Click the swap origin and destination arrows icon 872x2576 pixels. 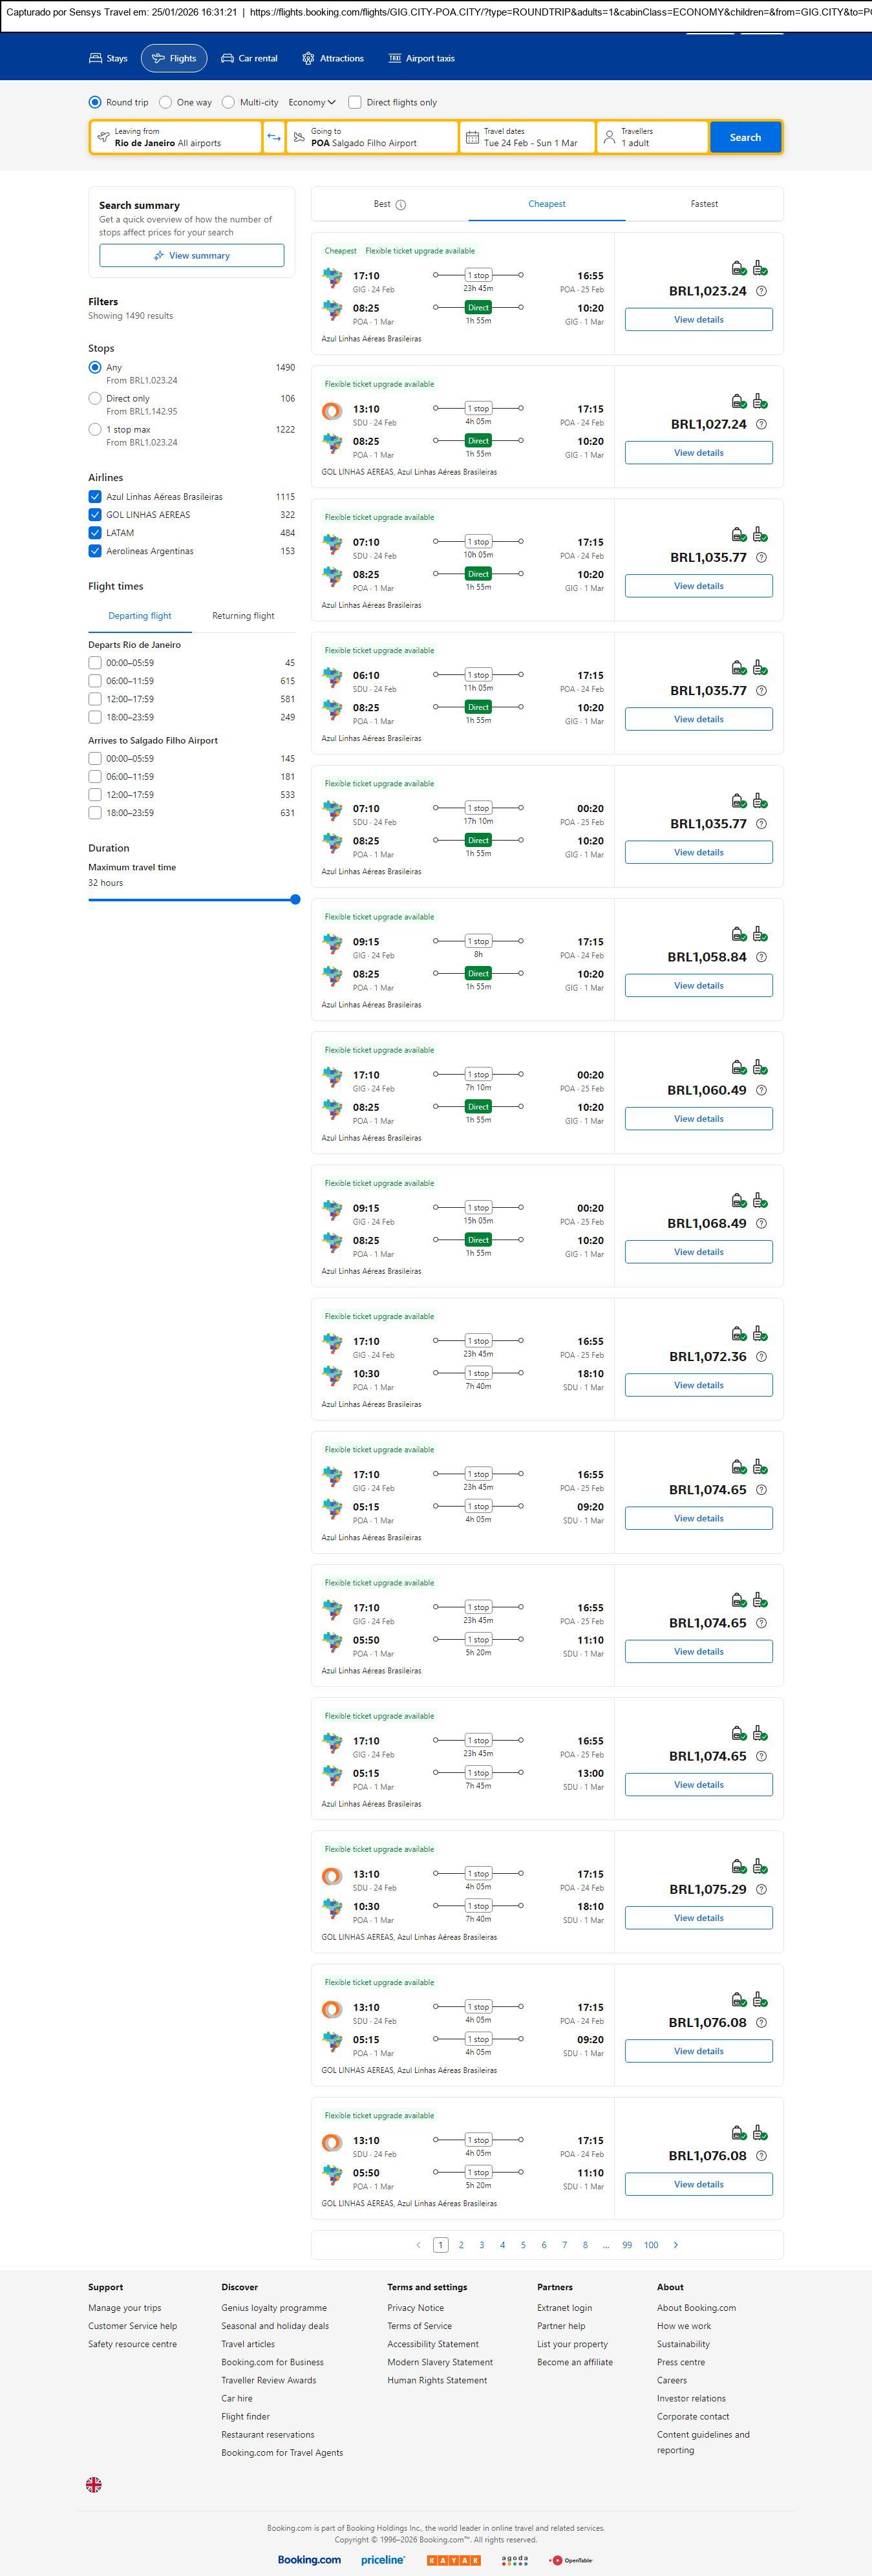coord(274,137)
